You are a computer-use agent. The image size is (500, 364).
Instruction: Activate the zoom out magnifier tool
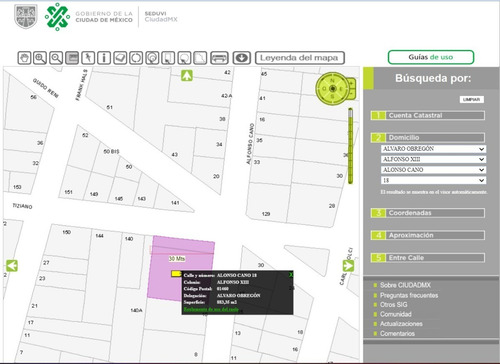pos(56,58)
